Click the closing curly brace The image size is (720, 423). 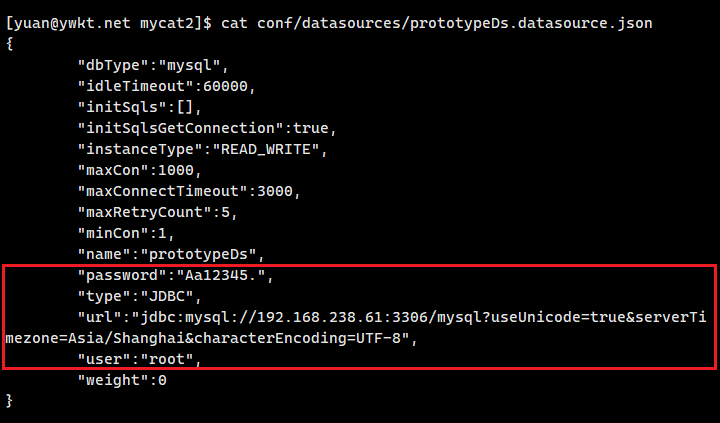(10, 401)
